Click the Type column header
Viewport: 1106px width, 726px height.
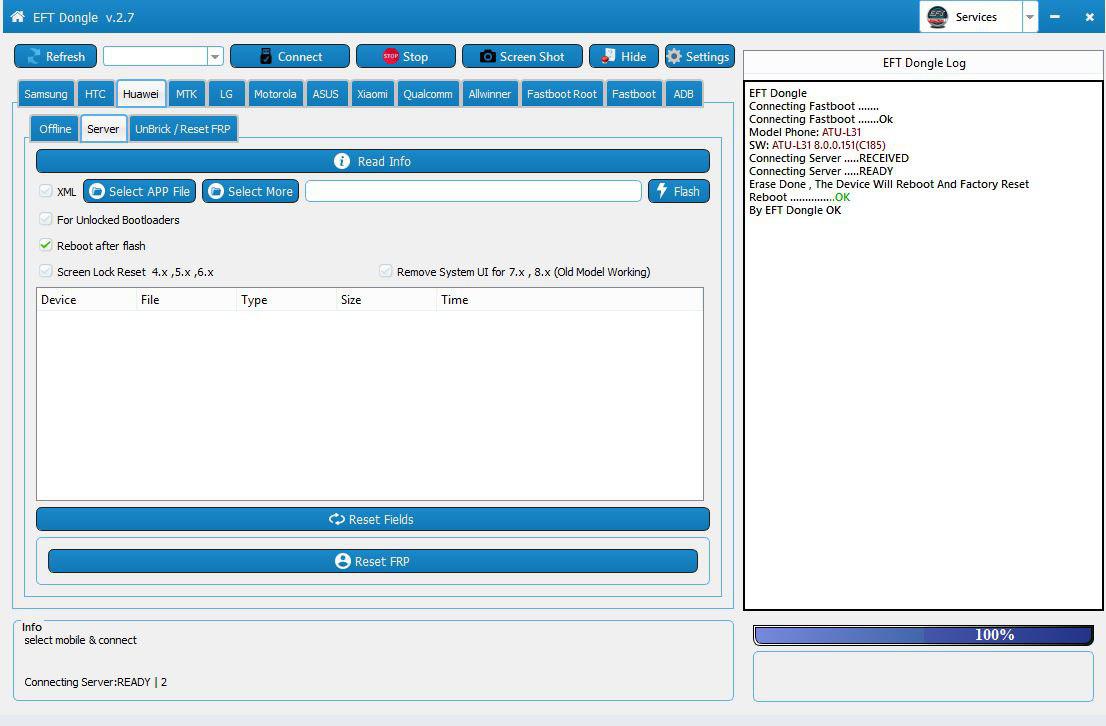[287, 300]
